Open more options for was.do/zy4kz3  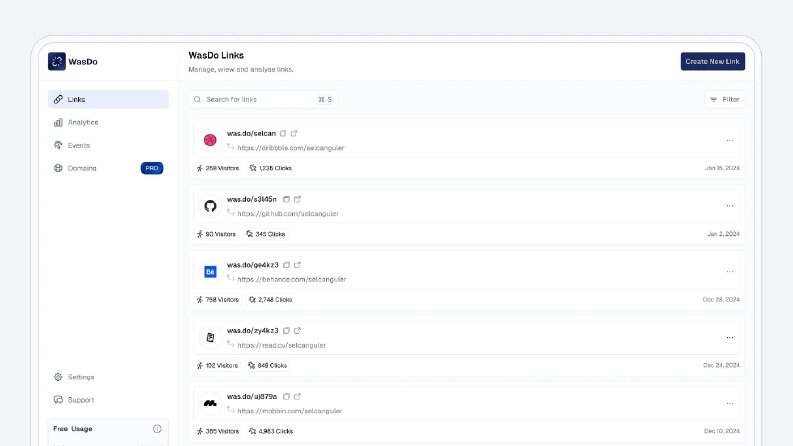point(730,337)
